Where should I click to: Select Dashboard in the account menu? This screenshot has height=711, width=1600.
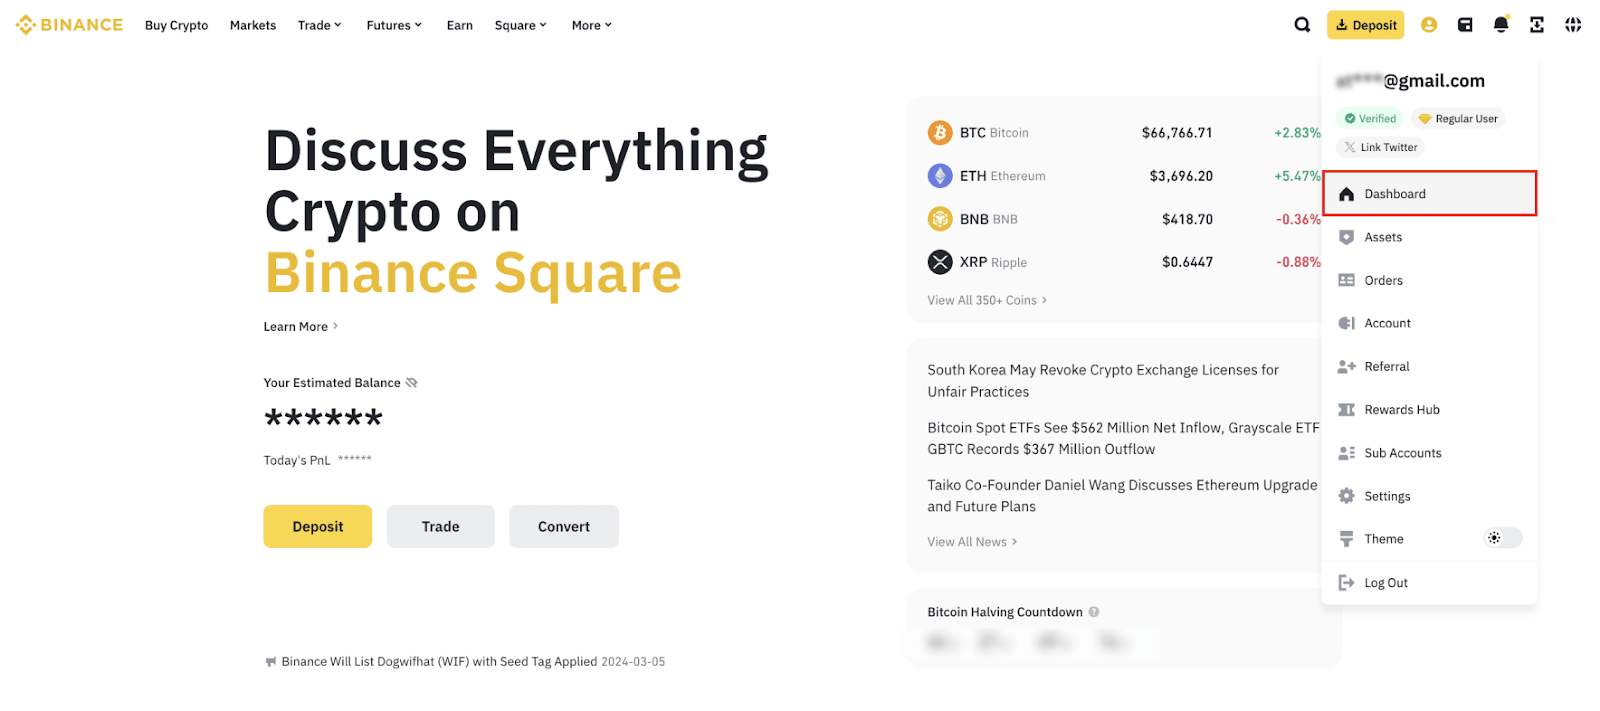[x=1429, y=194]
